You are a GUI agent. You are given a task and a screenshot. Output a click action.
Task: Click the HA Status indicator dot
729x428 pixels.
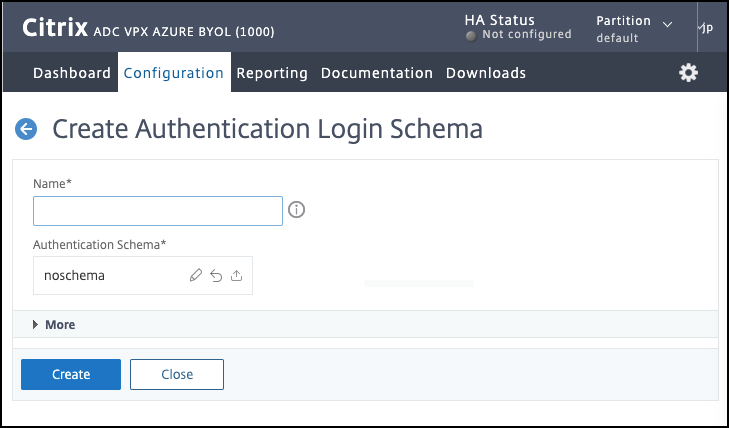point(471,36)
